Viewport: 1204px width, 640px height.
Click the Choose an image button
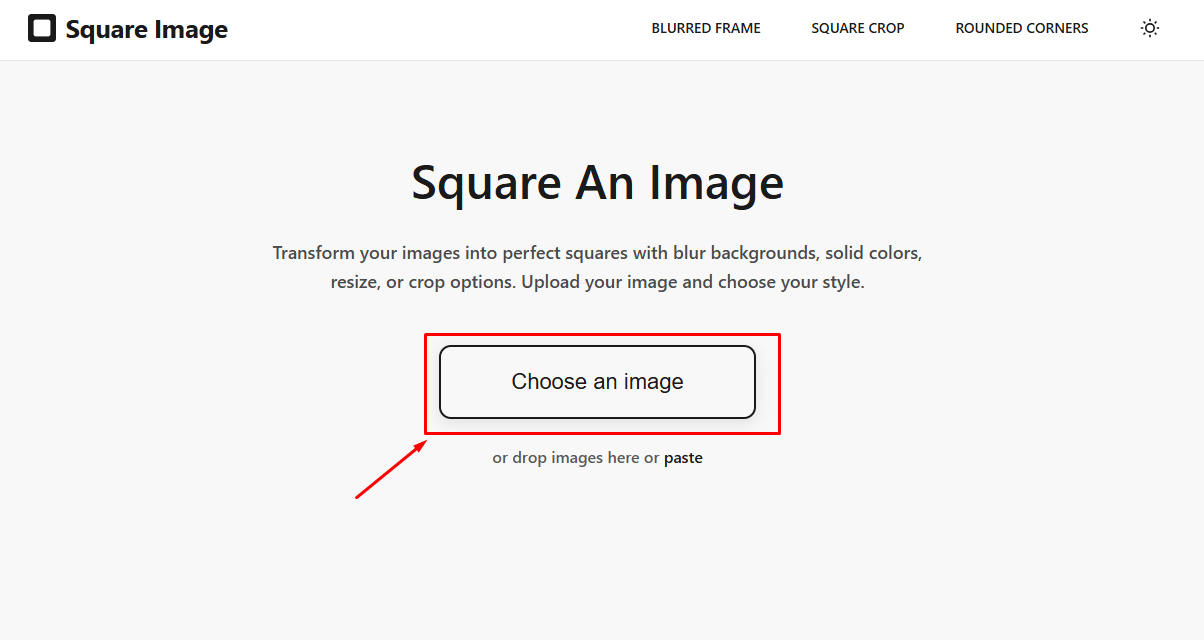[597, 382]
